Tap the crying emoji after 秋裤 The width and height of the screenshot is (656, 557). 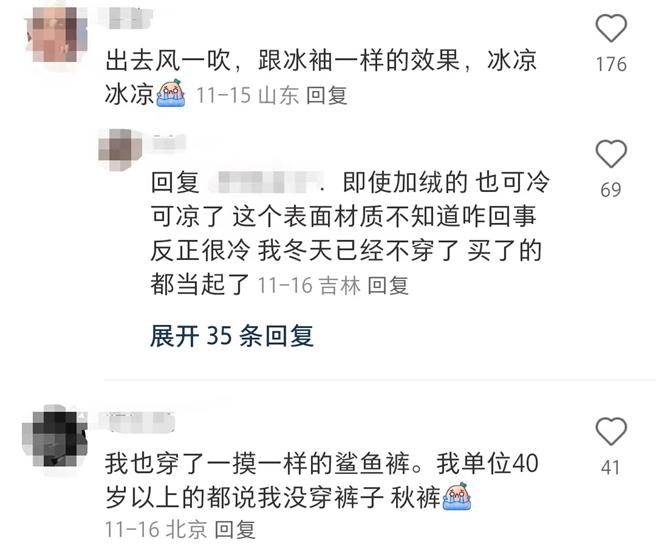pos(456,496)
